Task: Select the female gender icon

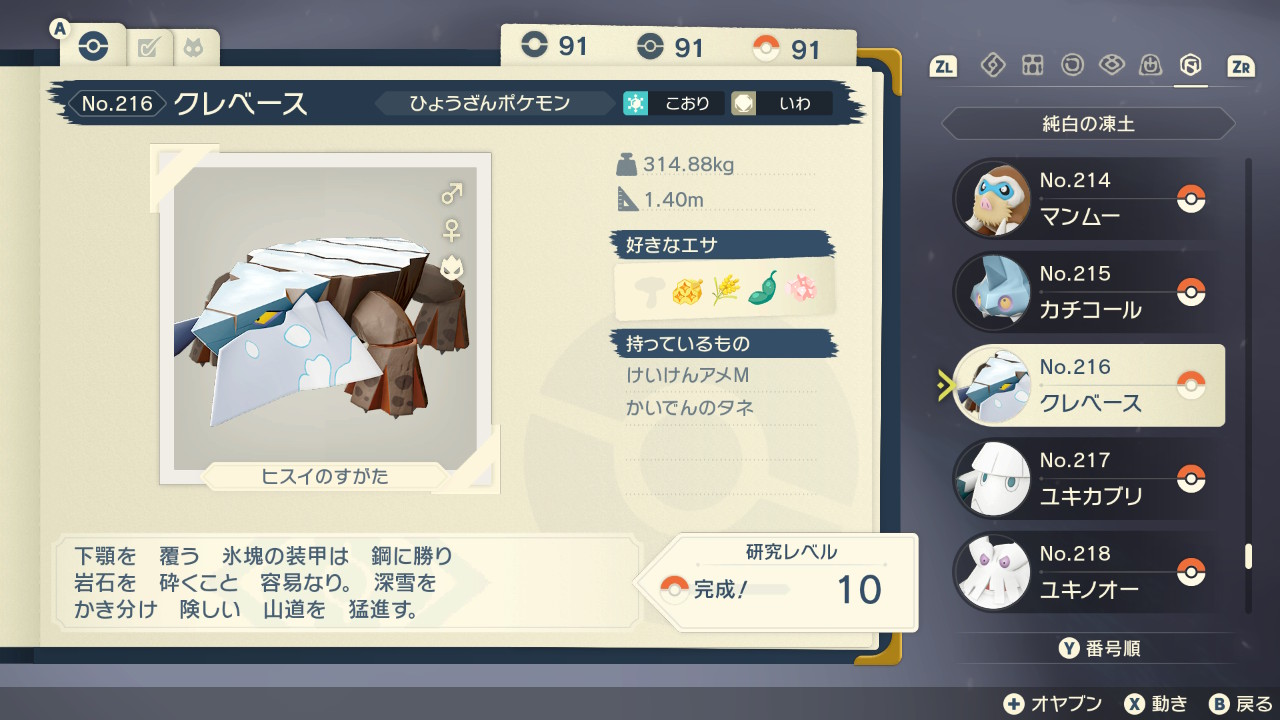Action: [452, 231]
